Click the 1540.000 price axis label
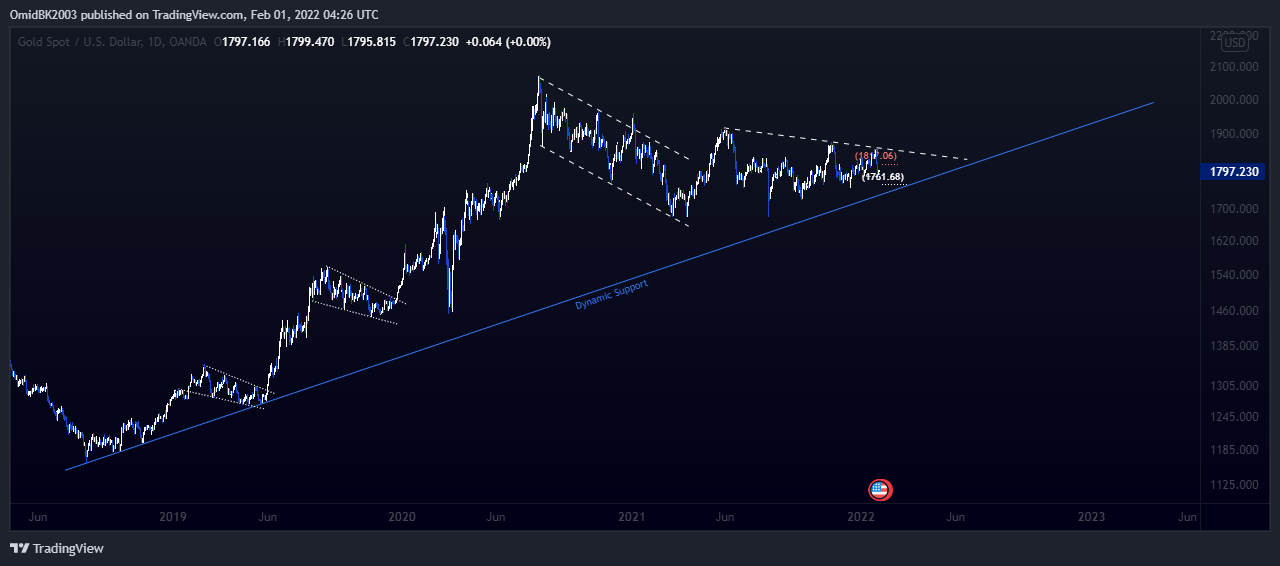Screen dimensions: 1280x566 tap(1232, 275)
